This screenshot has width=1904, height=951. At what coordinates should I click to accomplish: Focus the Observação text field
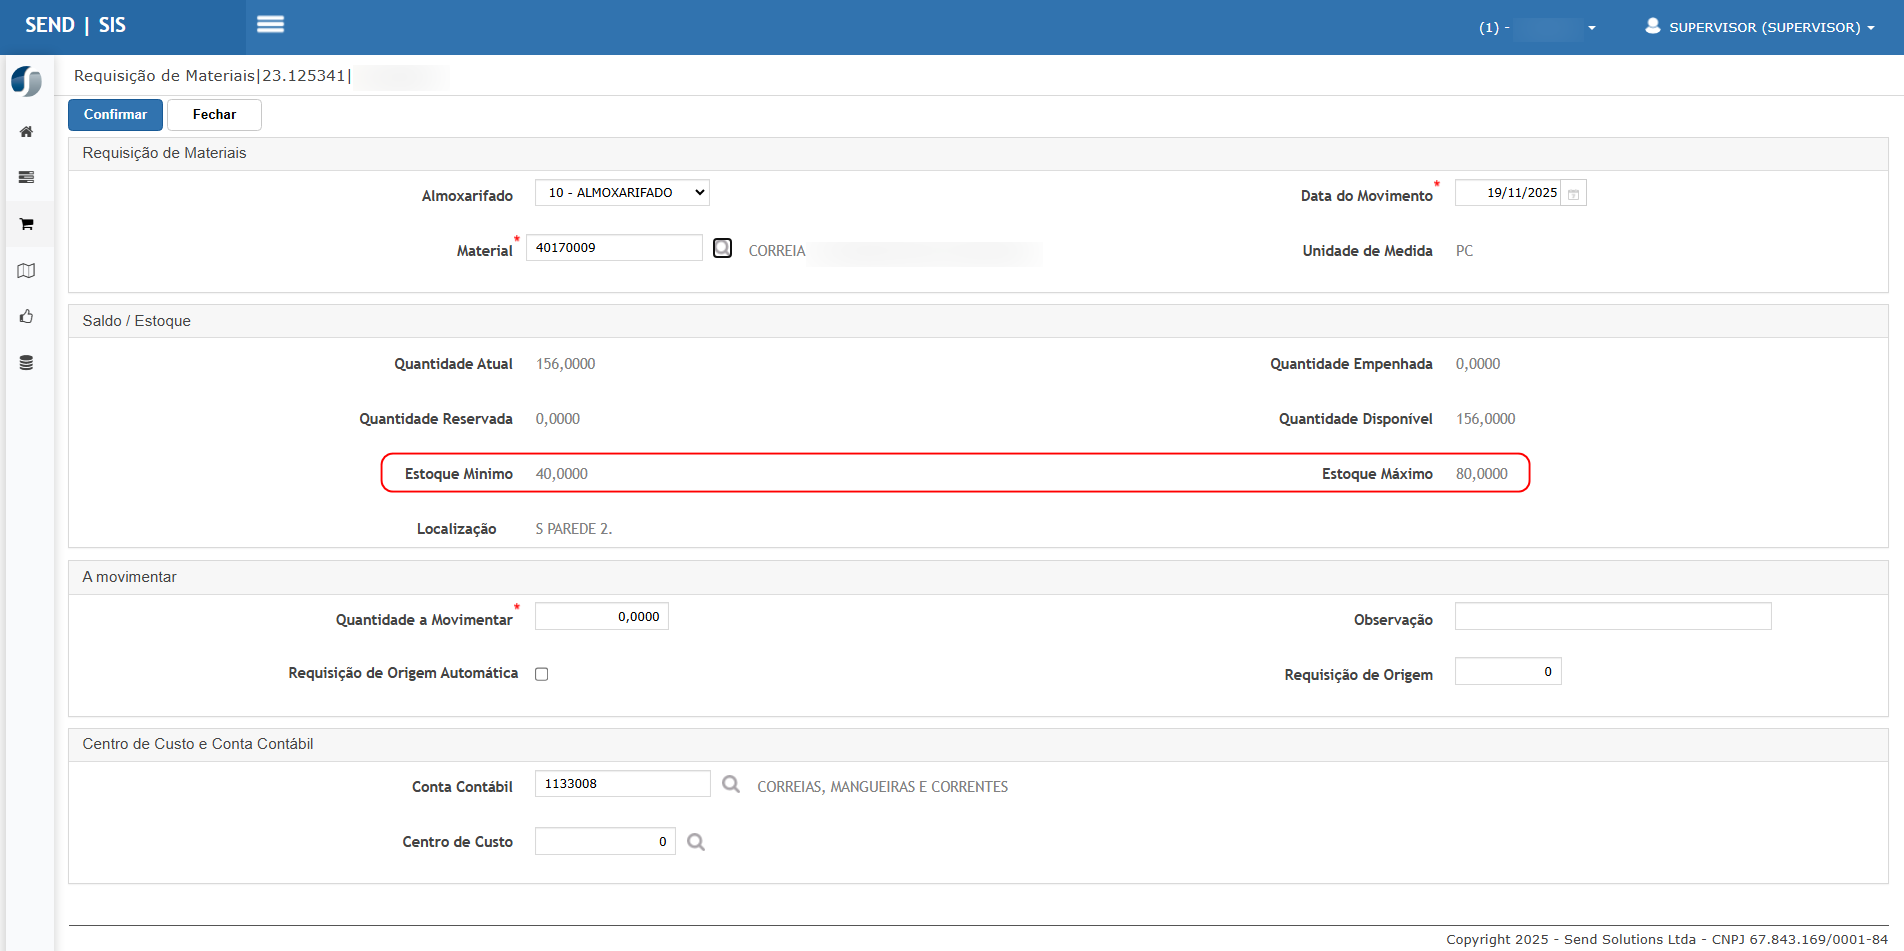click(1612, 617)
